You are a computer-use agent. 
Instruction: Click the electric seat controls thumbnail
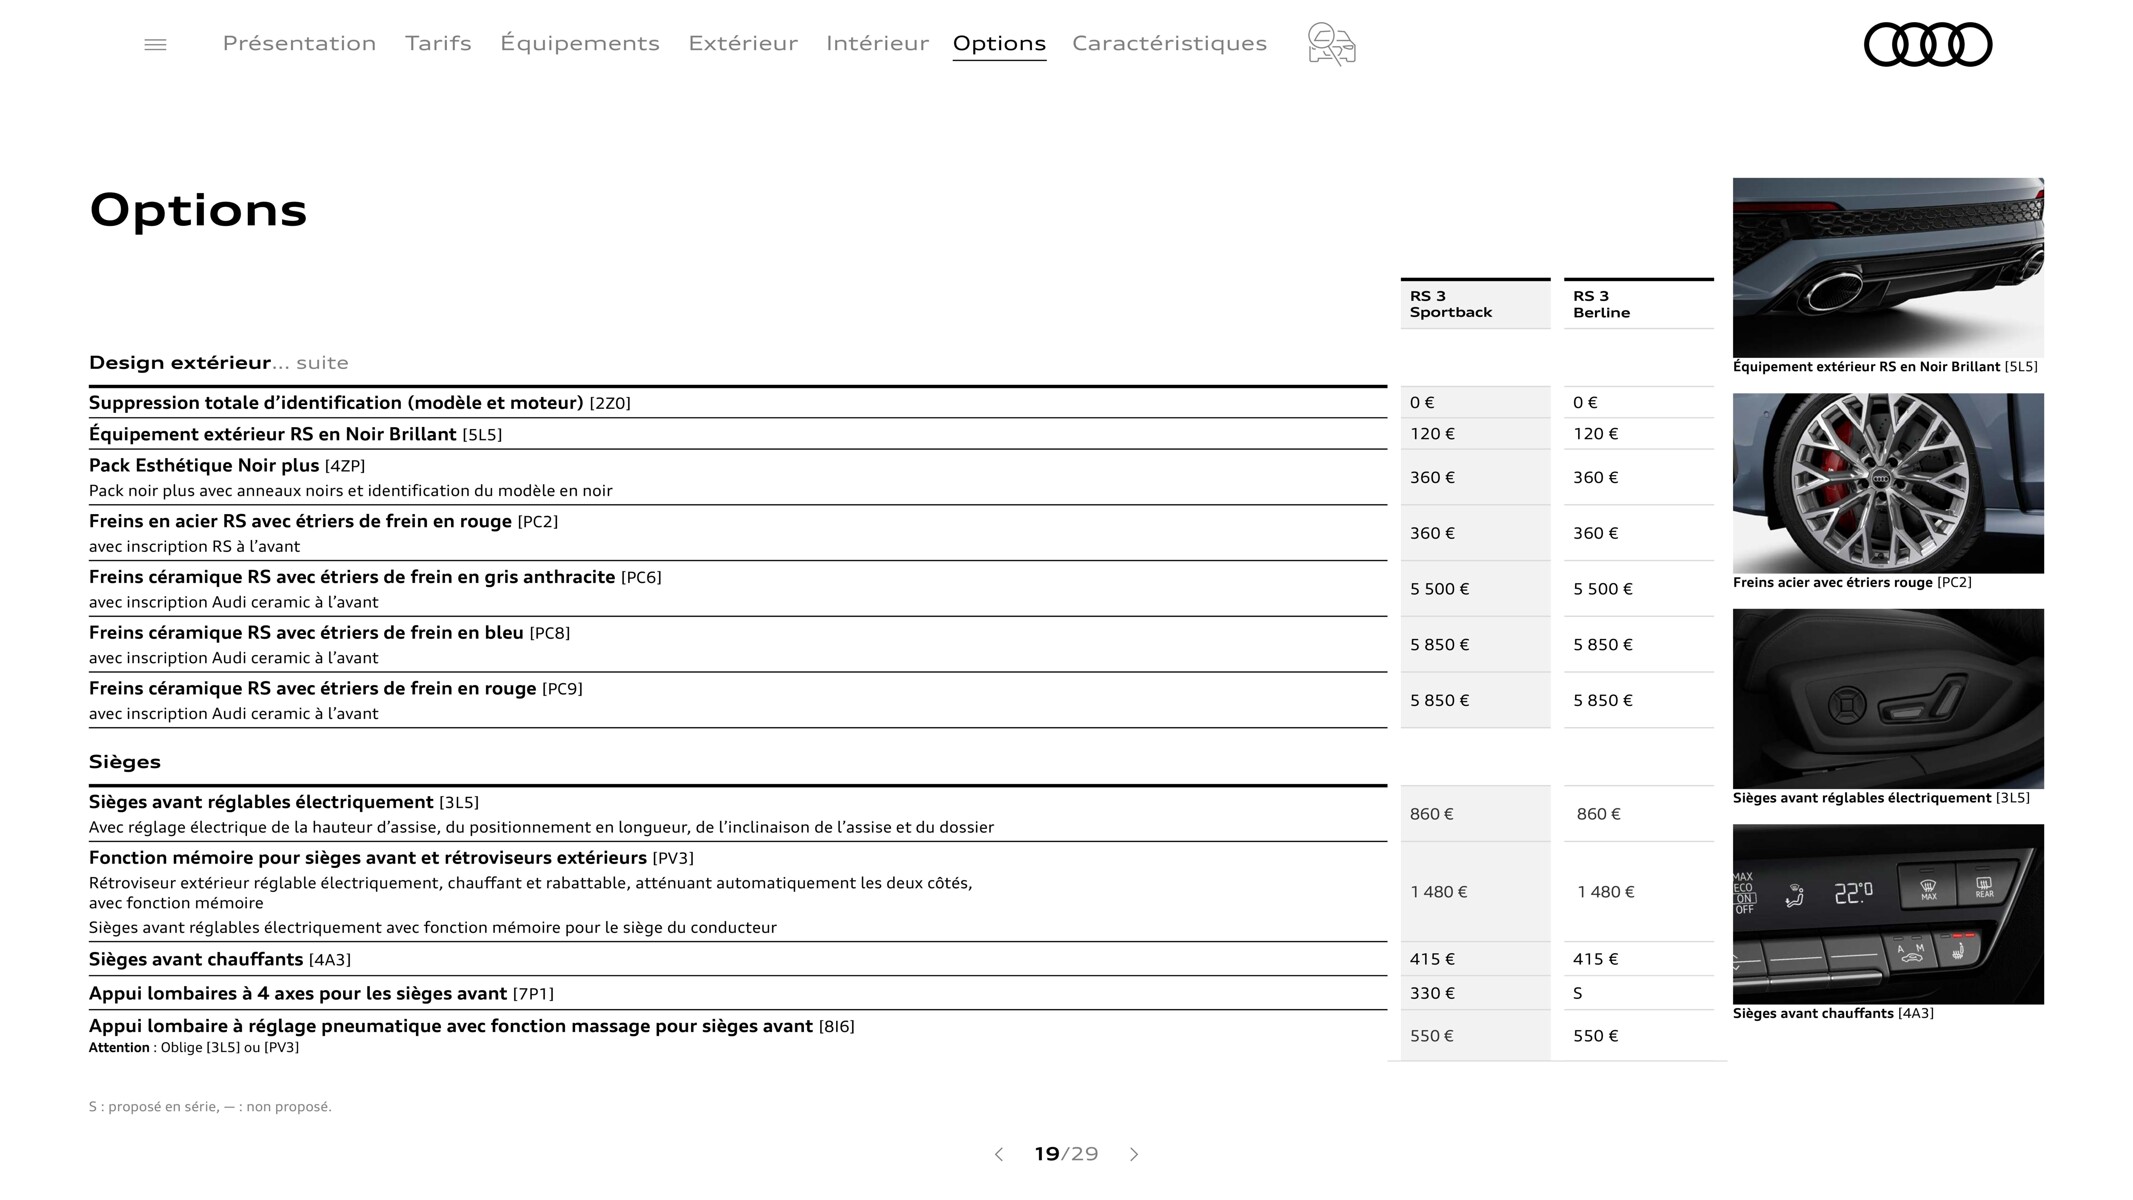click(x=1888, y=699)
